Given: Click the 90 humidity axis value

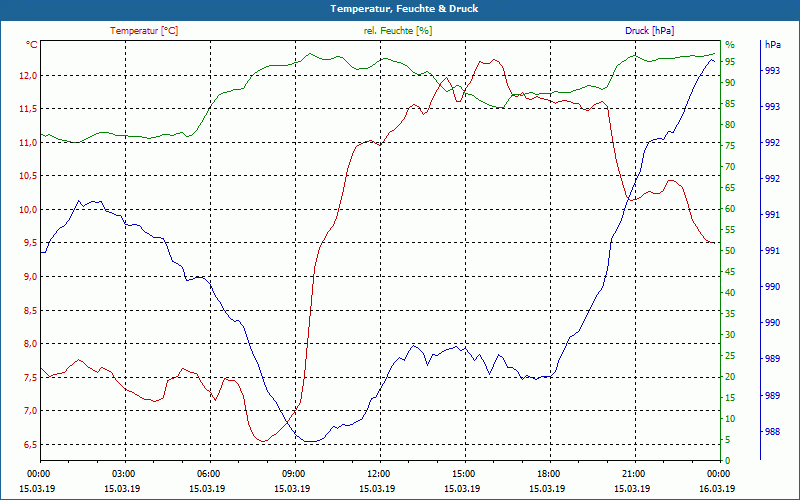Looking at the screenshot, I should [x=730, y=83].
